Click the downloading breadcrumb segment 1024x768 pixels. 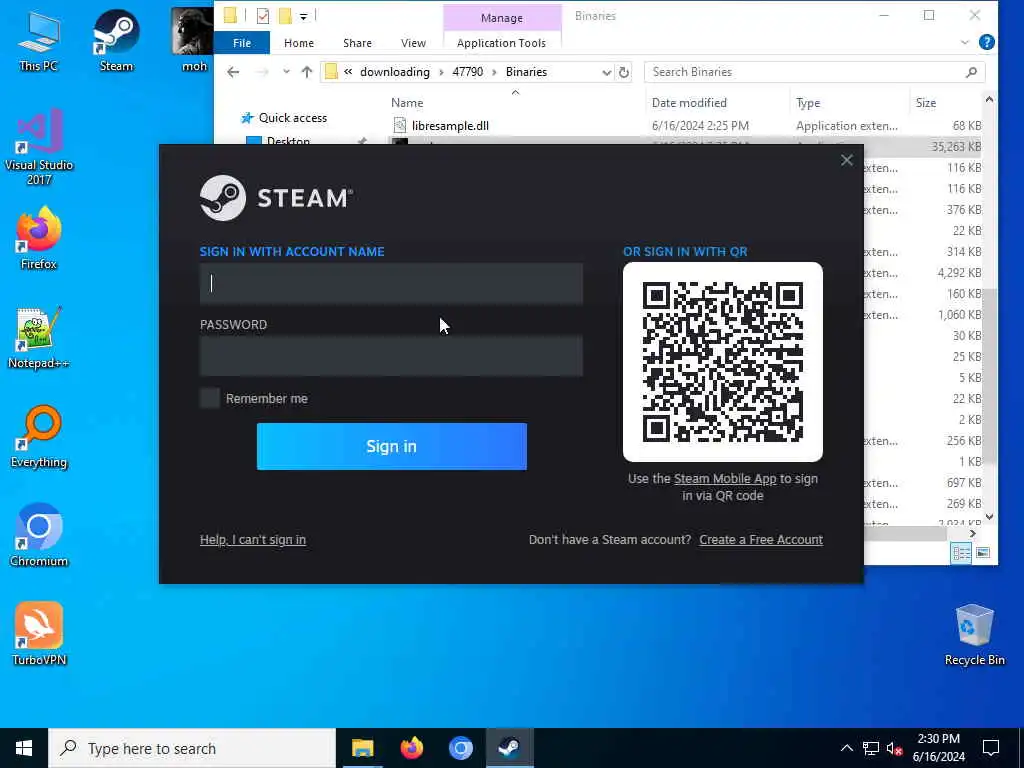coord(394,72)
